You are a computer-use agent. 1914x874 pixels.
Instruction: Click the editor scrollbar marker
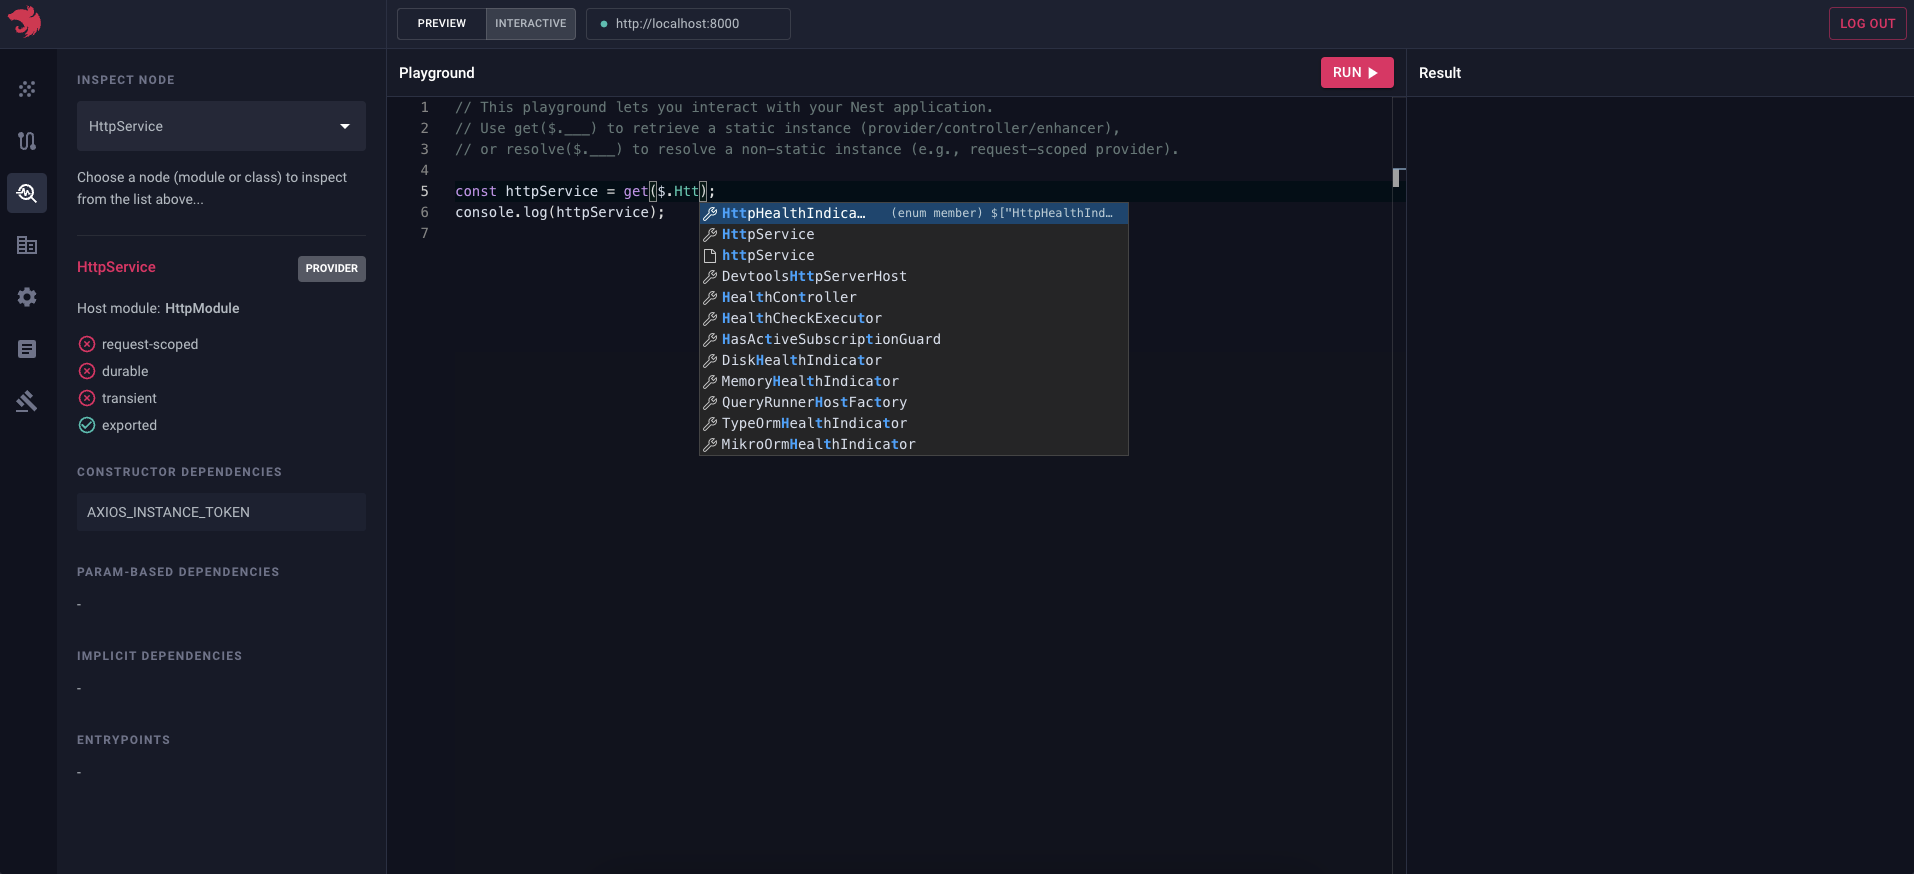pos(1398,178)
